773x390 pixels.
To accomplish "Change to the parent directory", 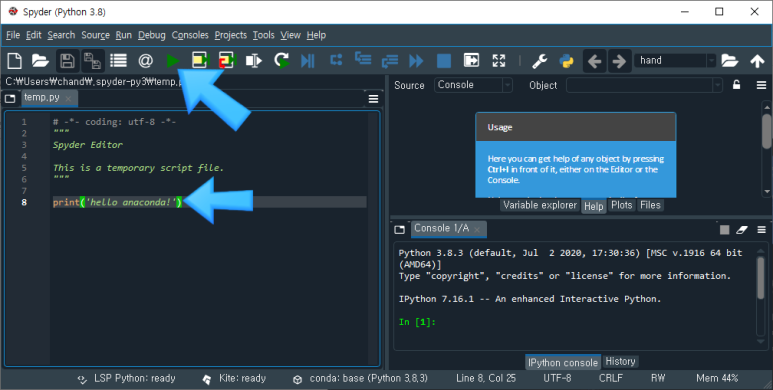I will pyautogui.click(x=757, y=61).
